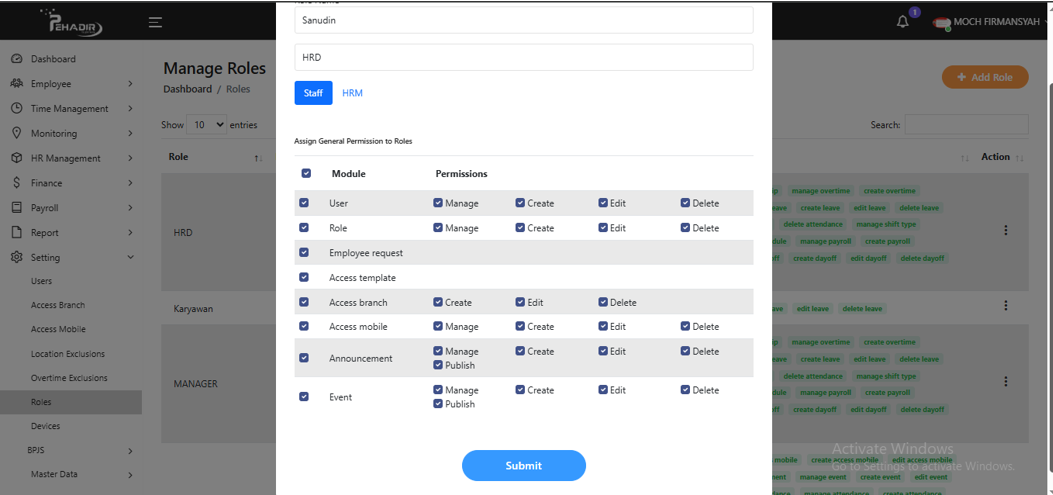
Task: Open Access Branch in sidebar
Action: click(58, 305)
